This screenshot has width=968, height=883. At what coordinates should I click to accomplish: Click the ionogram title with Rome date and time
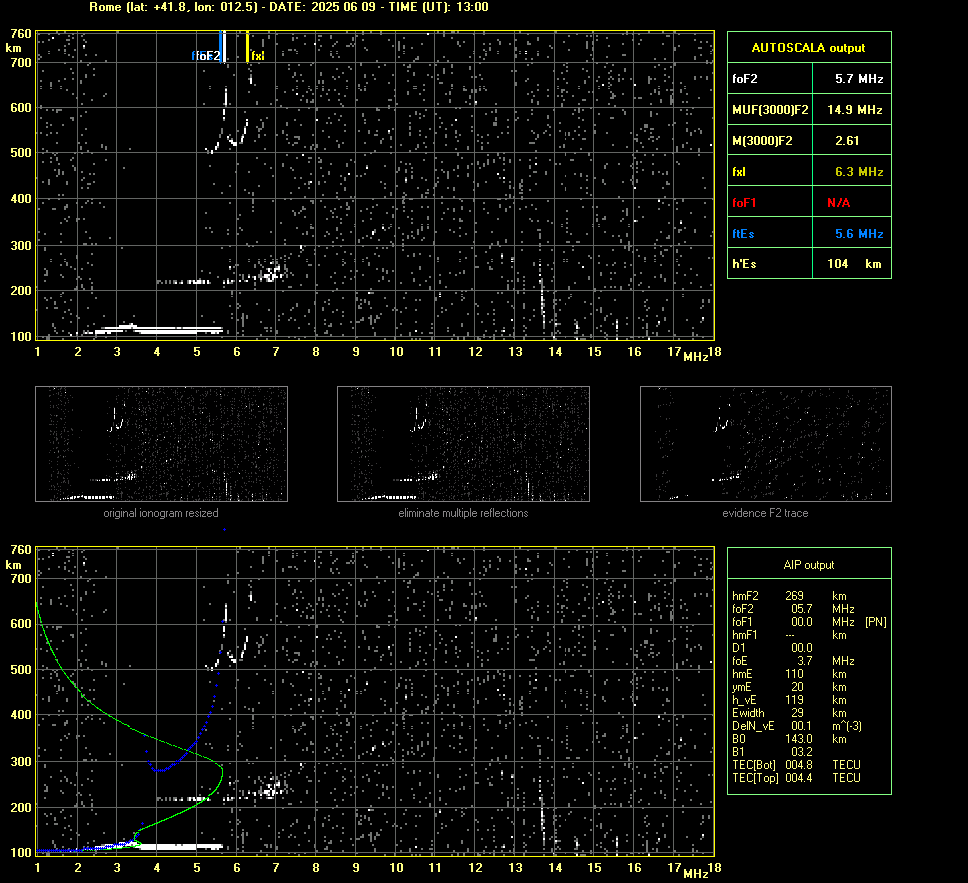pyautogui.click(x=289, y=7)
